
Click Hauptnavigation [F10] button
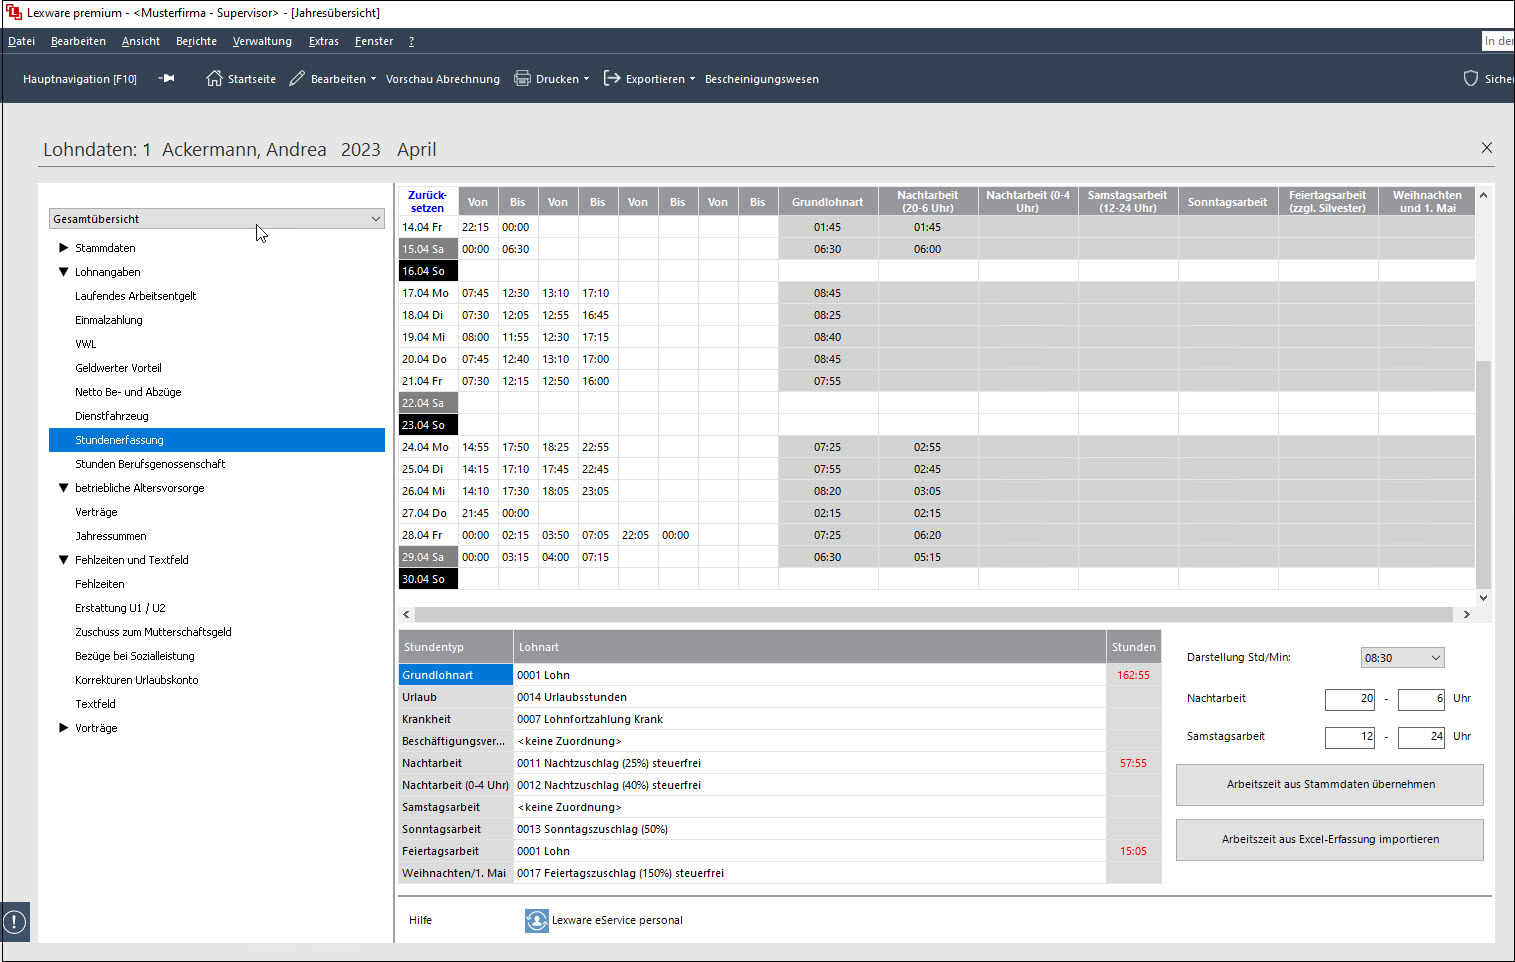point(80,79)
